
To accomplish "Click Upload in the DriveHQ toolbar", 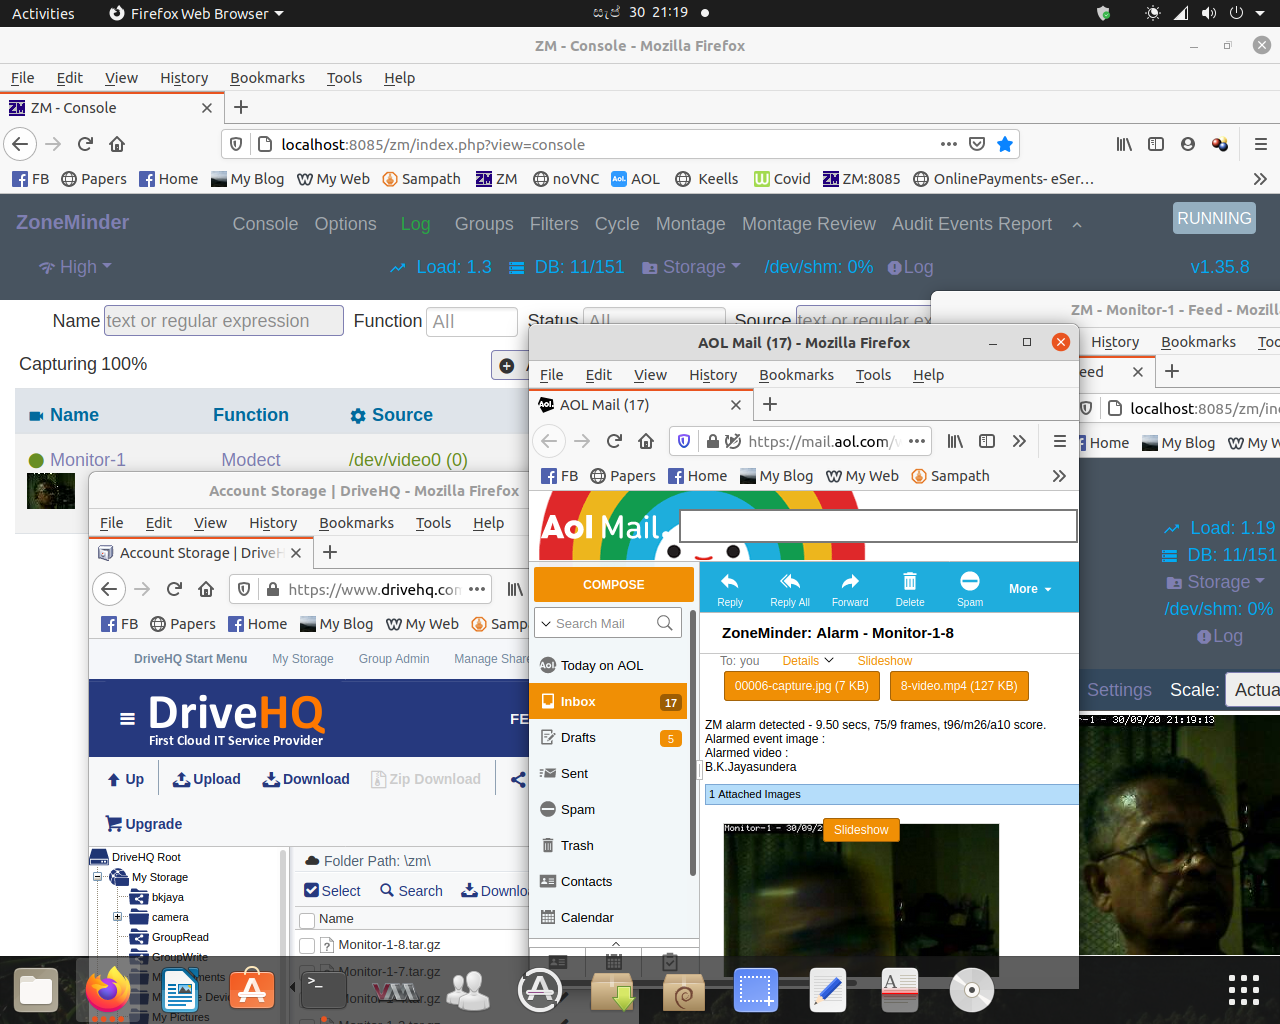I will [x=207, y=779].
